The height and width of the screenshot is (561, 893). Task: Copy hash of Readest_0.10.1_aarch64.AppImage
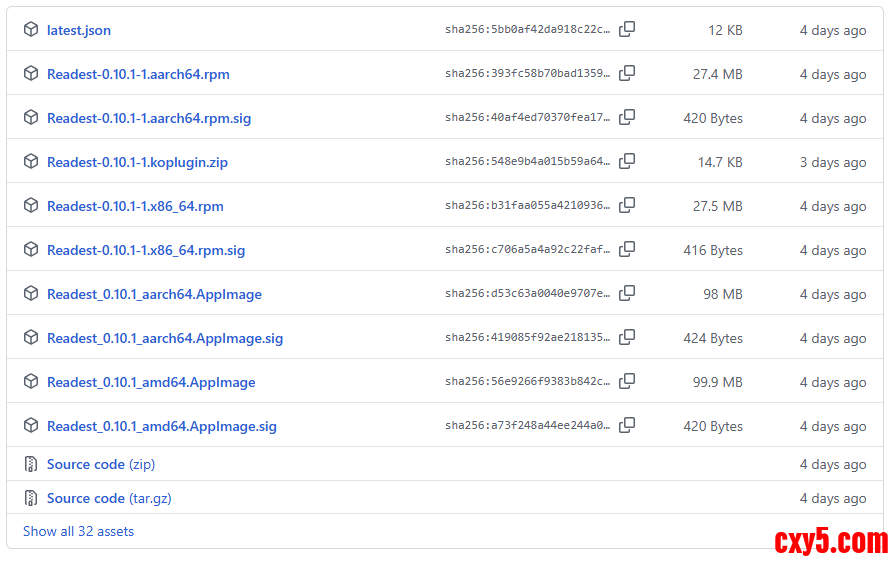pos(627,294)
